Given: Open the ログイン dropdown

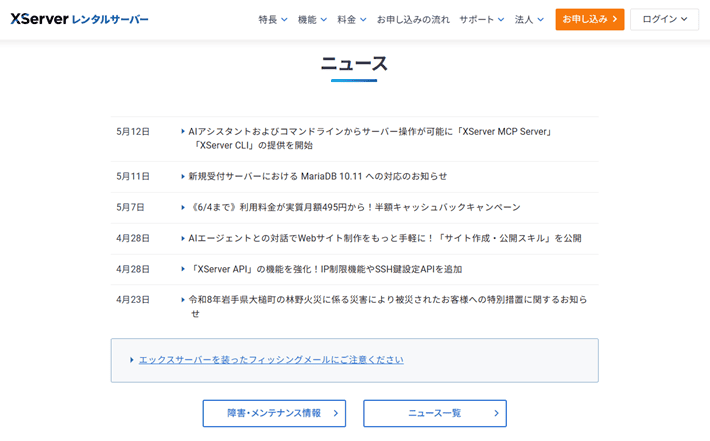Looking at the screenshot, I should coord(664,19).
